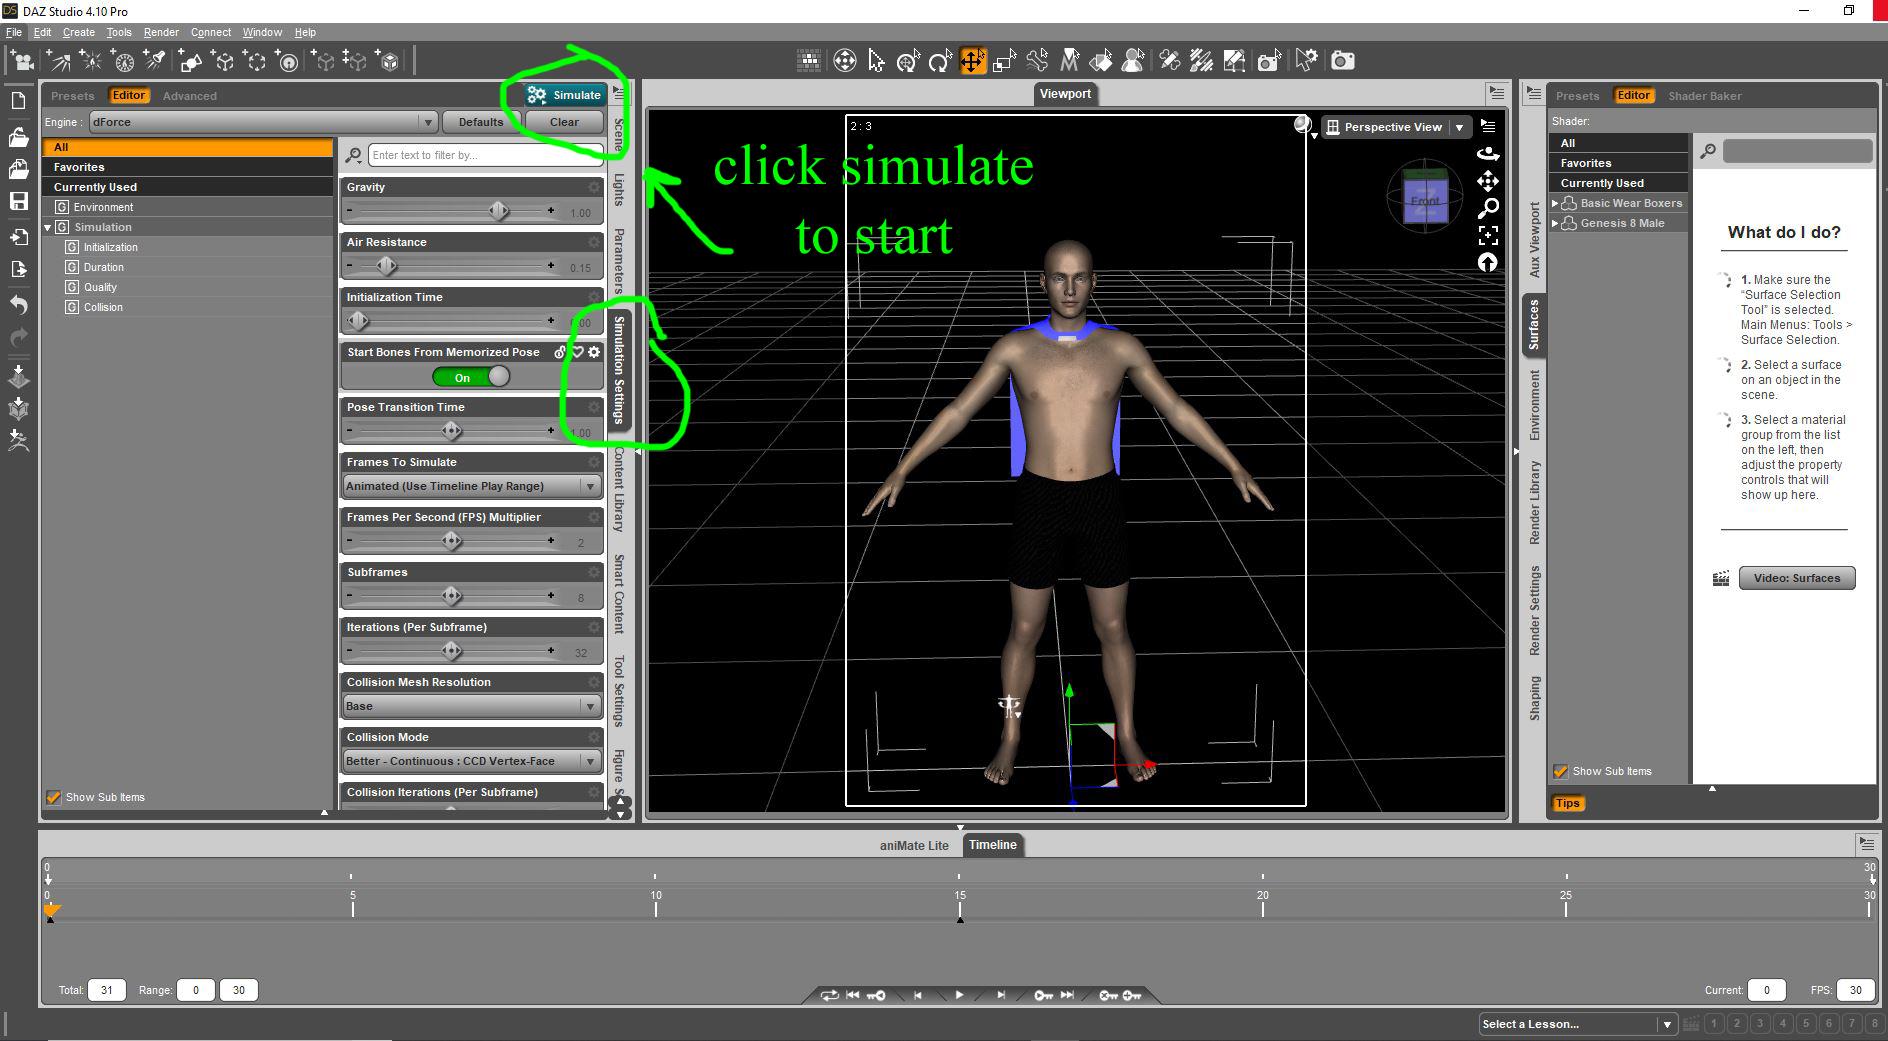The height and width of the screenshot is (1041, 1888).
Task: Choose the Geometry Editor tool
Action: (1235, 61)
